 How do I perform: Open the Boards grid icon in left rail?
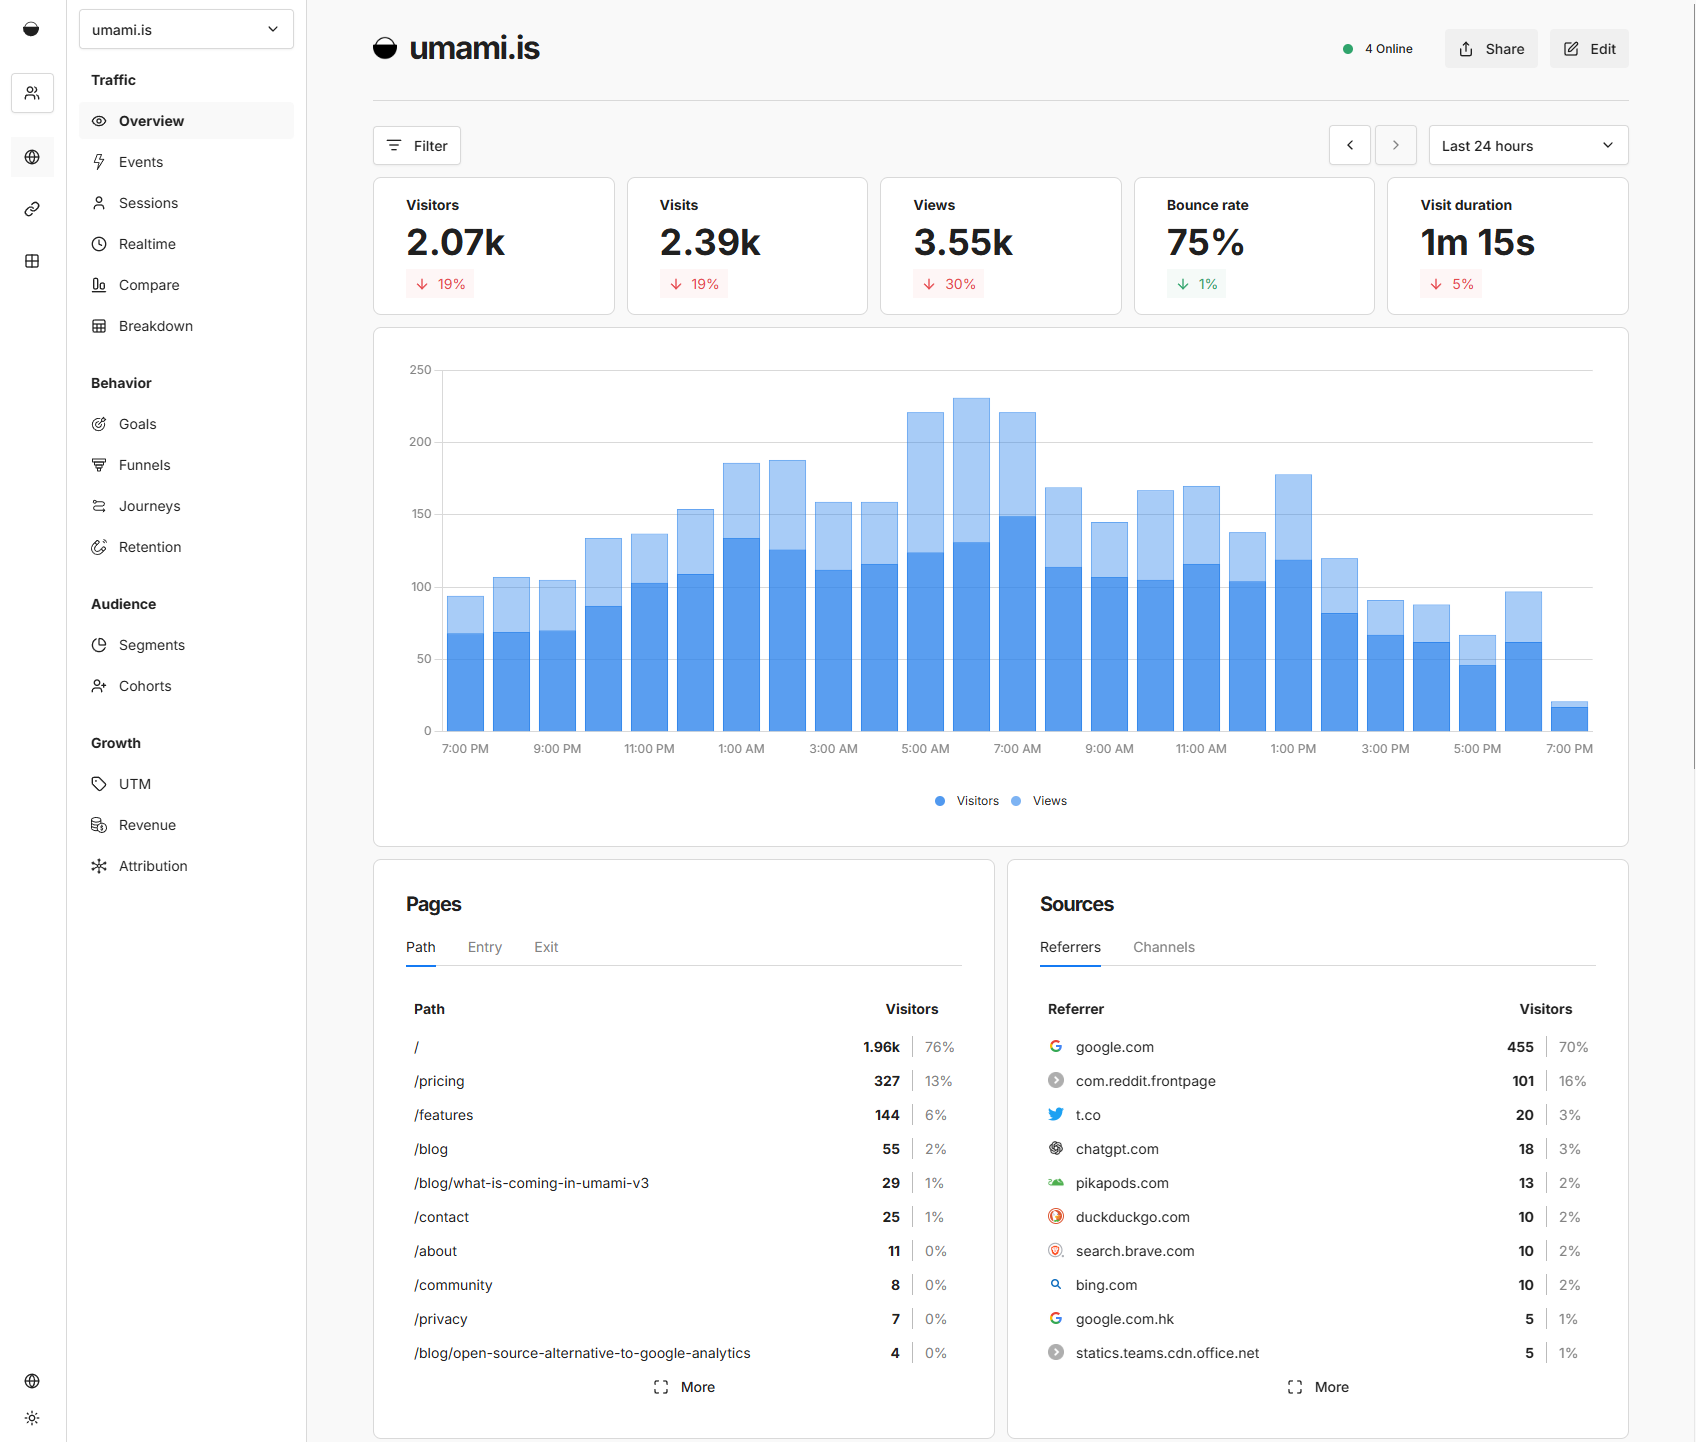tap(32, 261)
